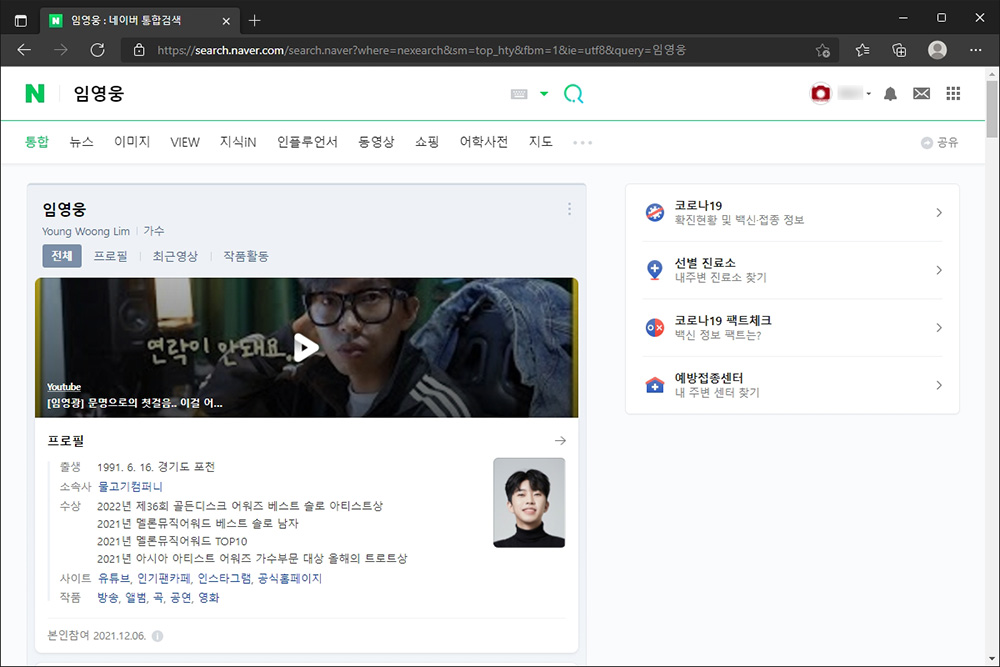Open the browser collections icon
Image resolution: width=1000 pixels, height=667 pixels.
pyautogui.click(x=899, y=50)
